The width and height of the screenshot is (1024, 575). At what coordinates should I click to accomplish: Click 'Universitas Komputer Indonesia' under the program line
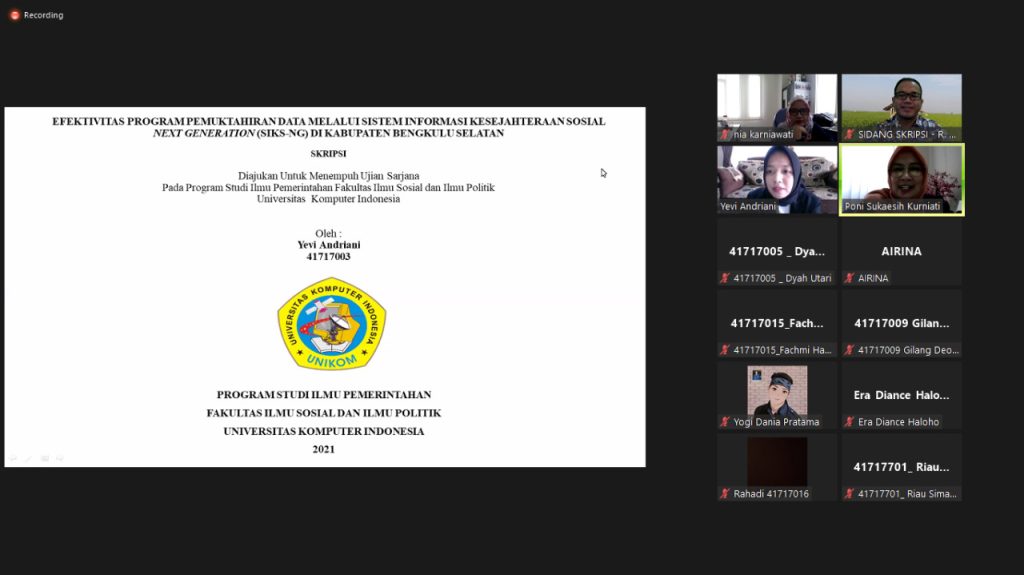pyautogui.click(x=328, y=199)
